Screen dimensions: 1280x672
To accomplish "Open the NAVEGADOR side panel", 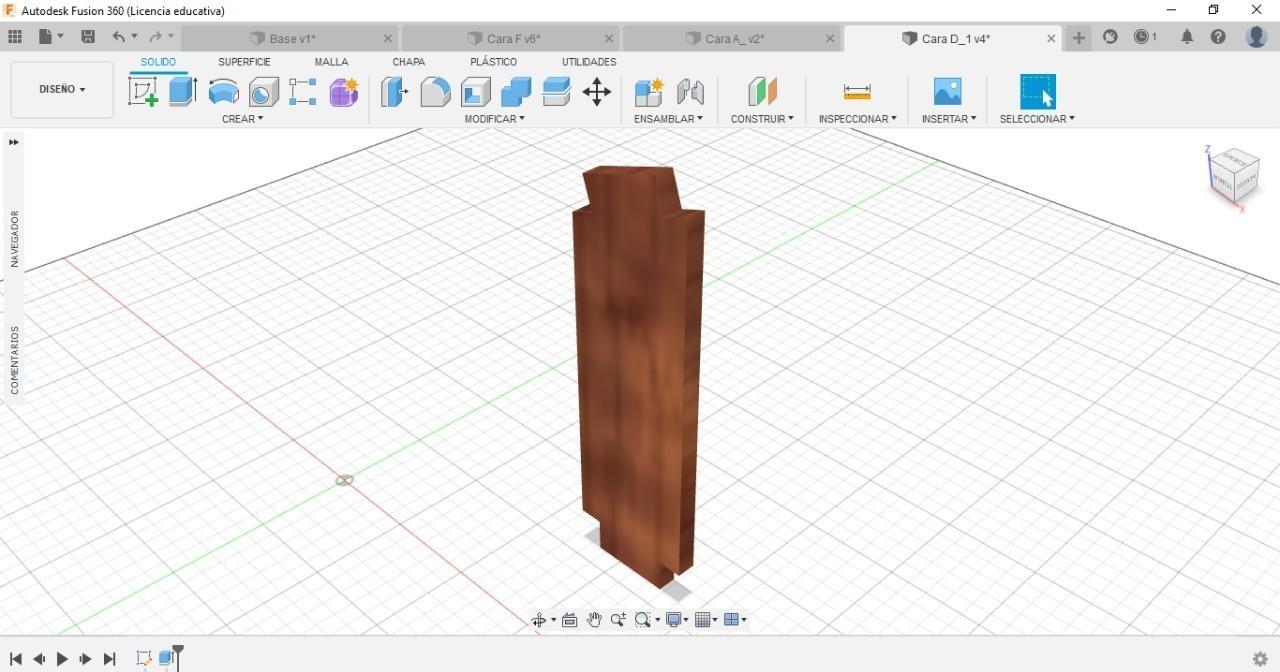I will tap(15, 238).
